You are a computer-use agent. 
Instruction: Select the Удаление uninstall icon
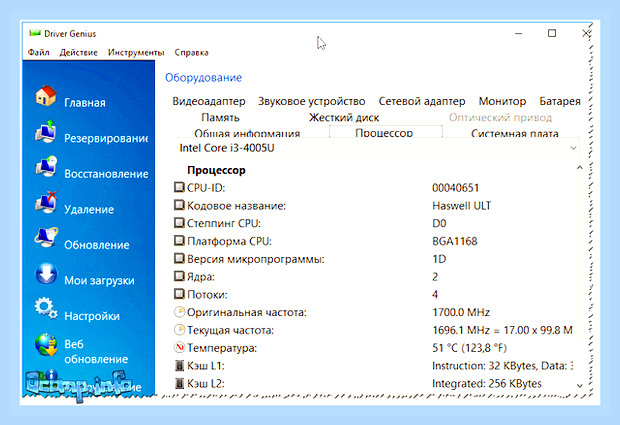(46, 203)
